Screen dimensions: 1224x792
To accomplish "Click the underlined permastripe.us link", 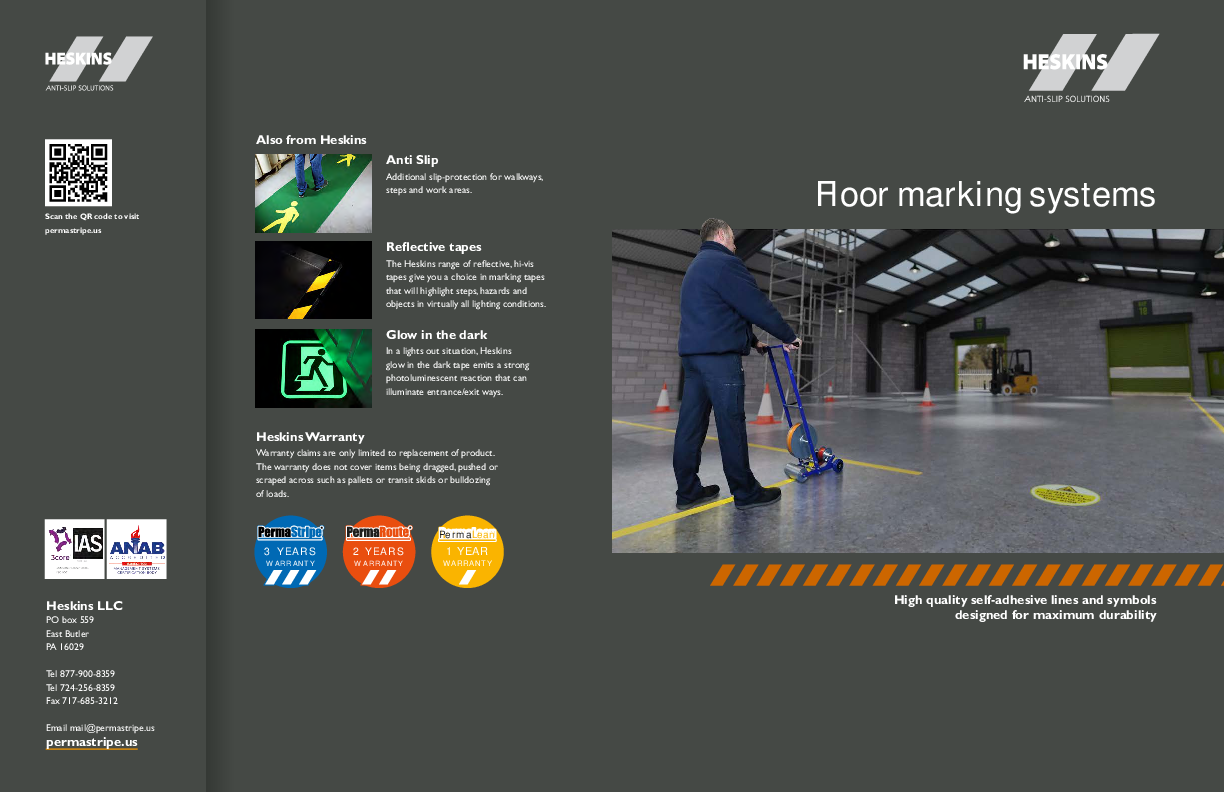I will coord(91,743).
